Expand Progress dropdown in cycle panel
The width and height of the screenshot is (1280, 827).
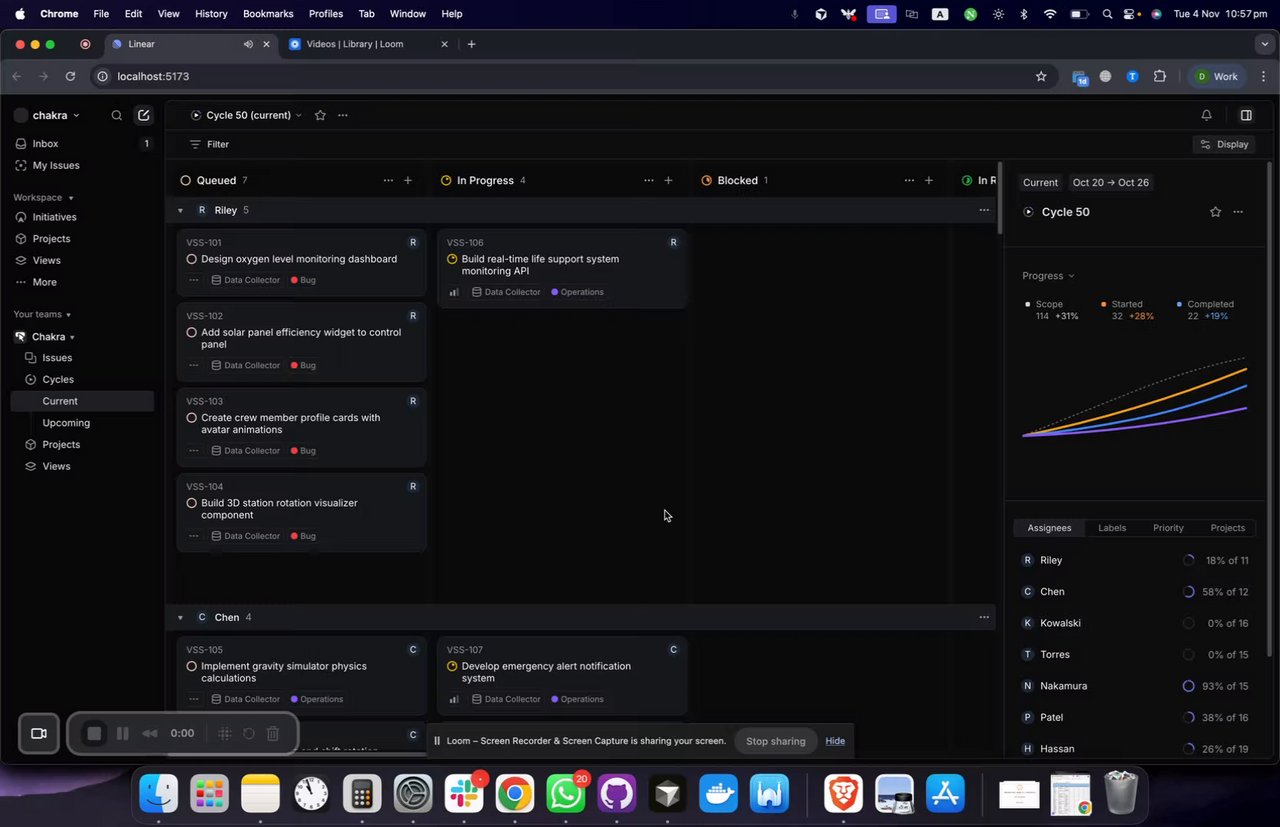tap(1048, 276)
